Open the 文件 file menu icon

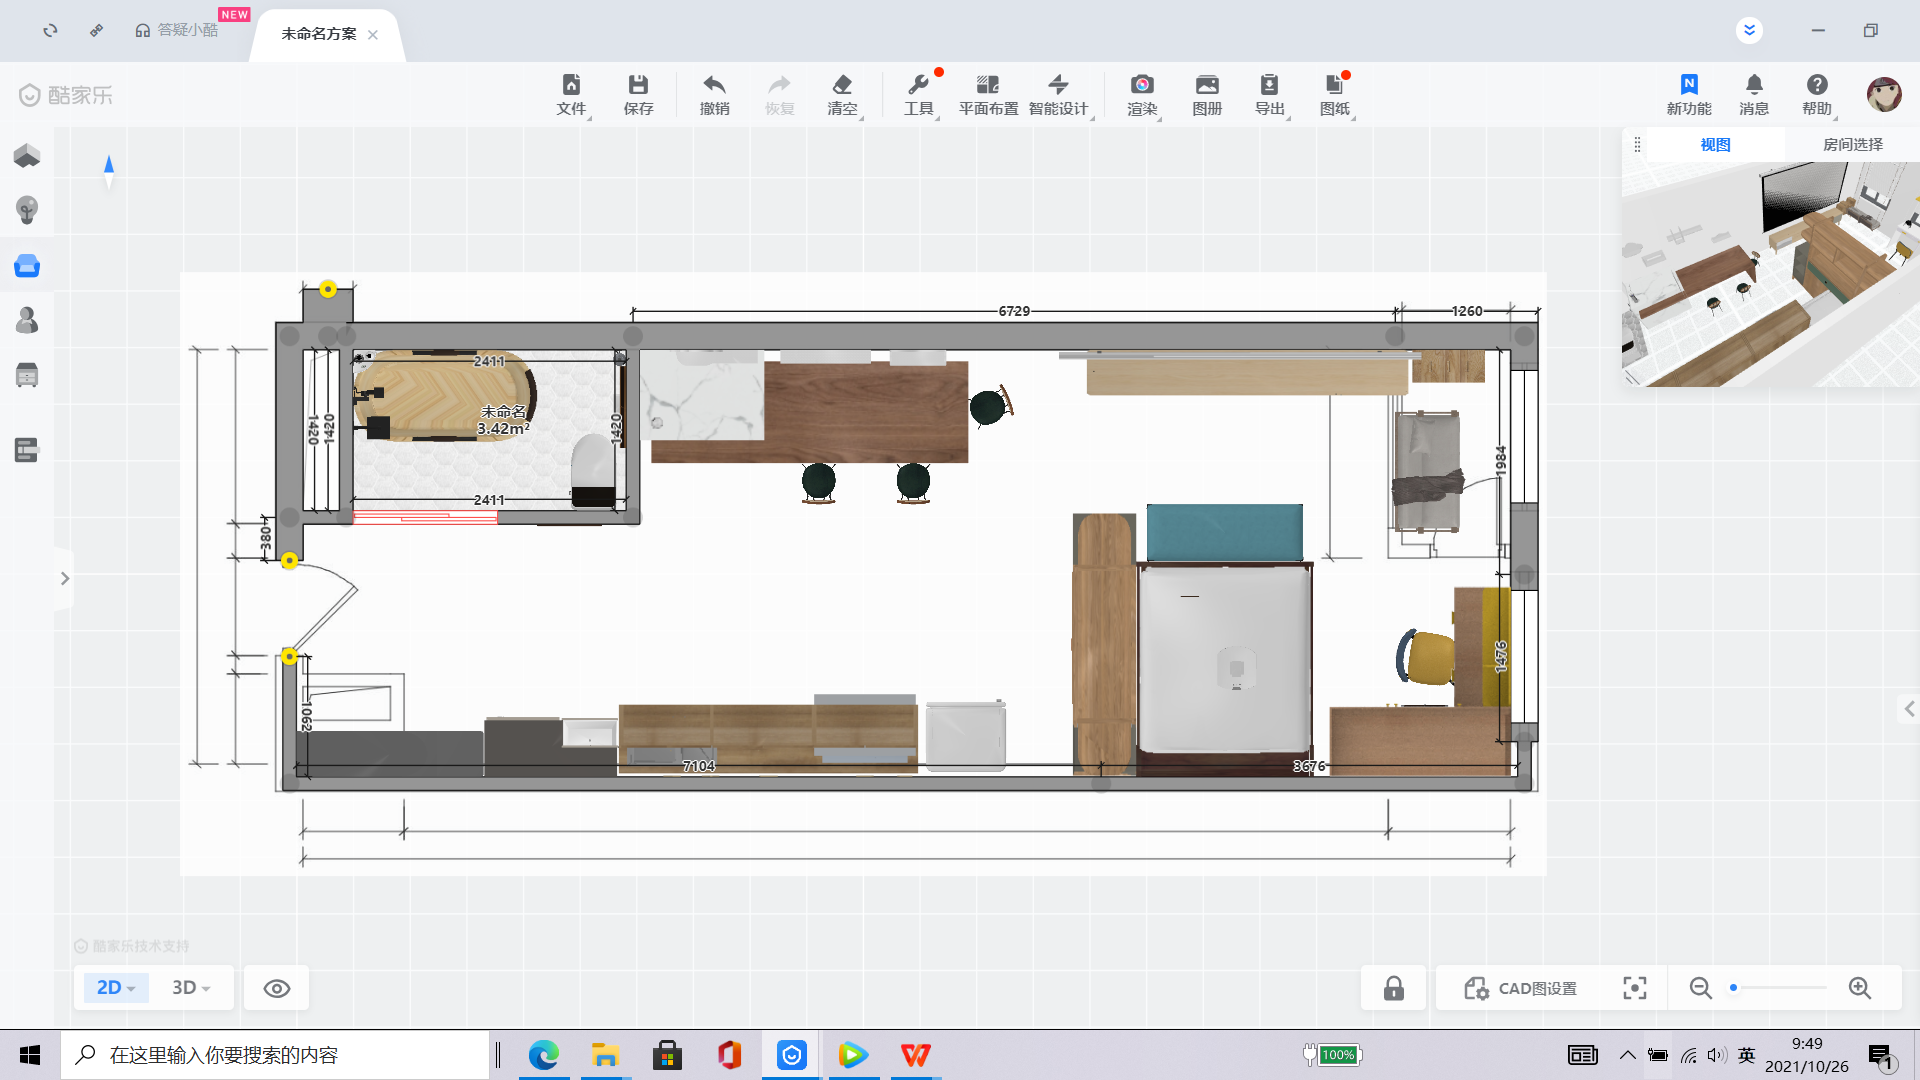571,95
